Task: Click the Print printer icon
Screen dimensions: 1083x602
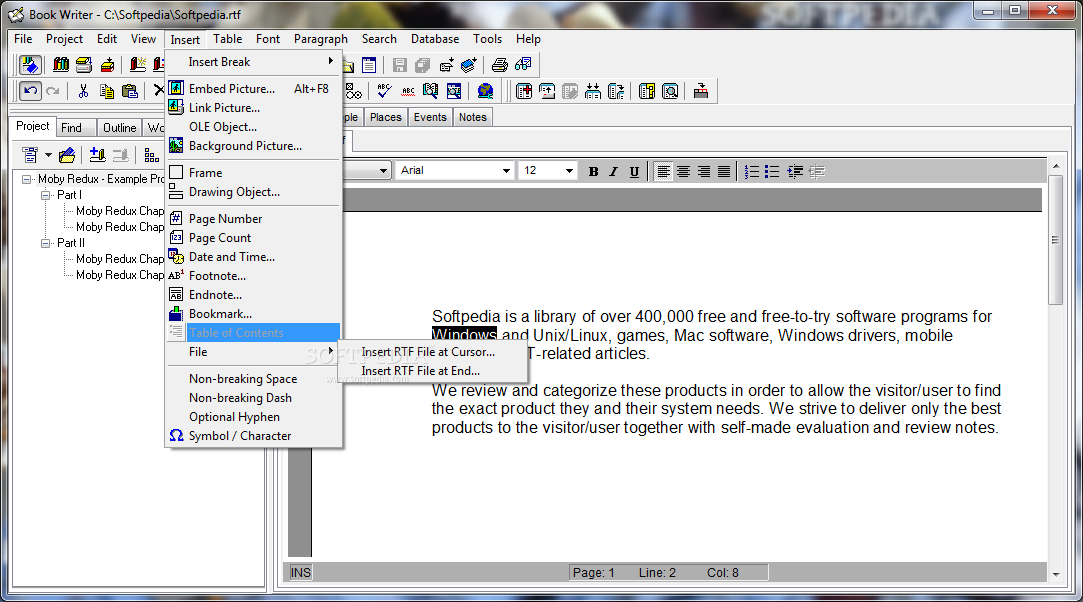Action: click(499, 65)
